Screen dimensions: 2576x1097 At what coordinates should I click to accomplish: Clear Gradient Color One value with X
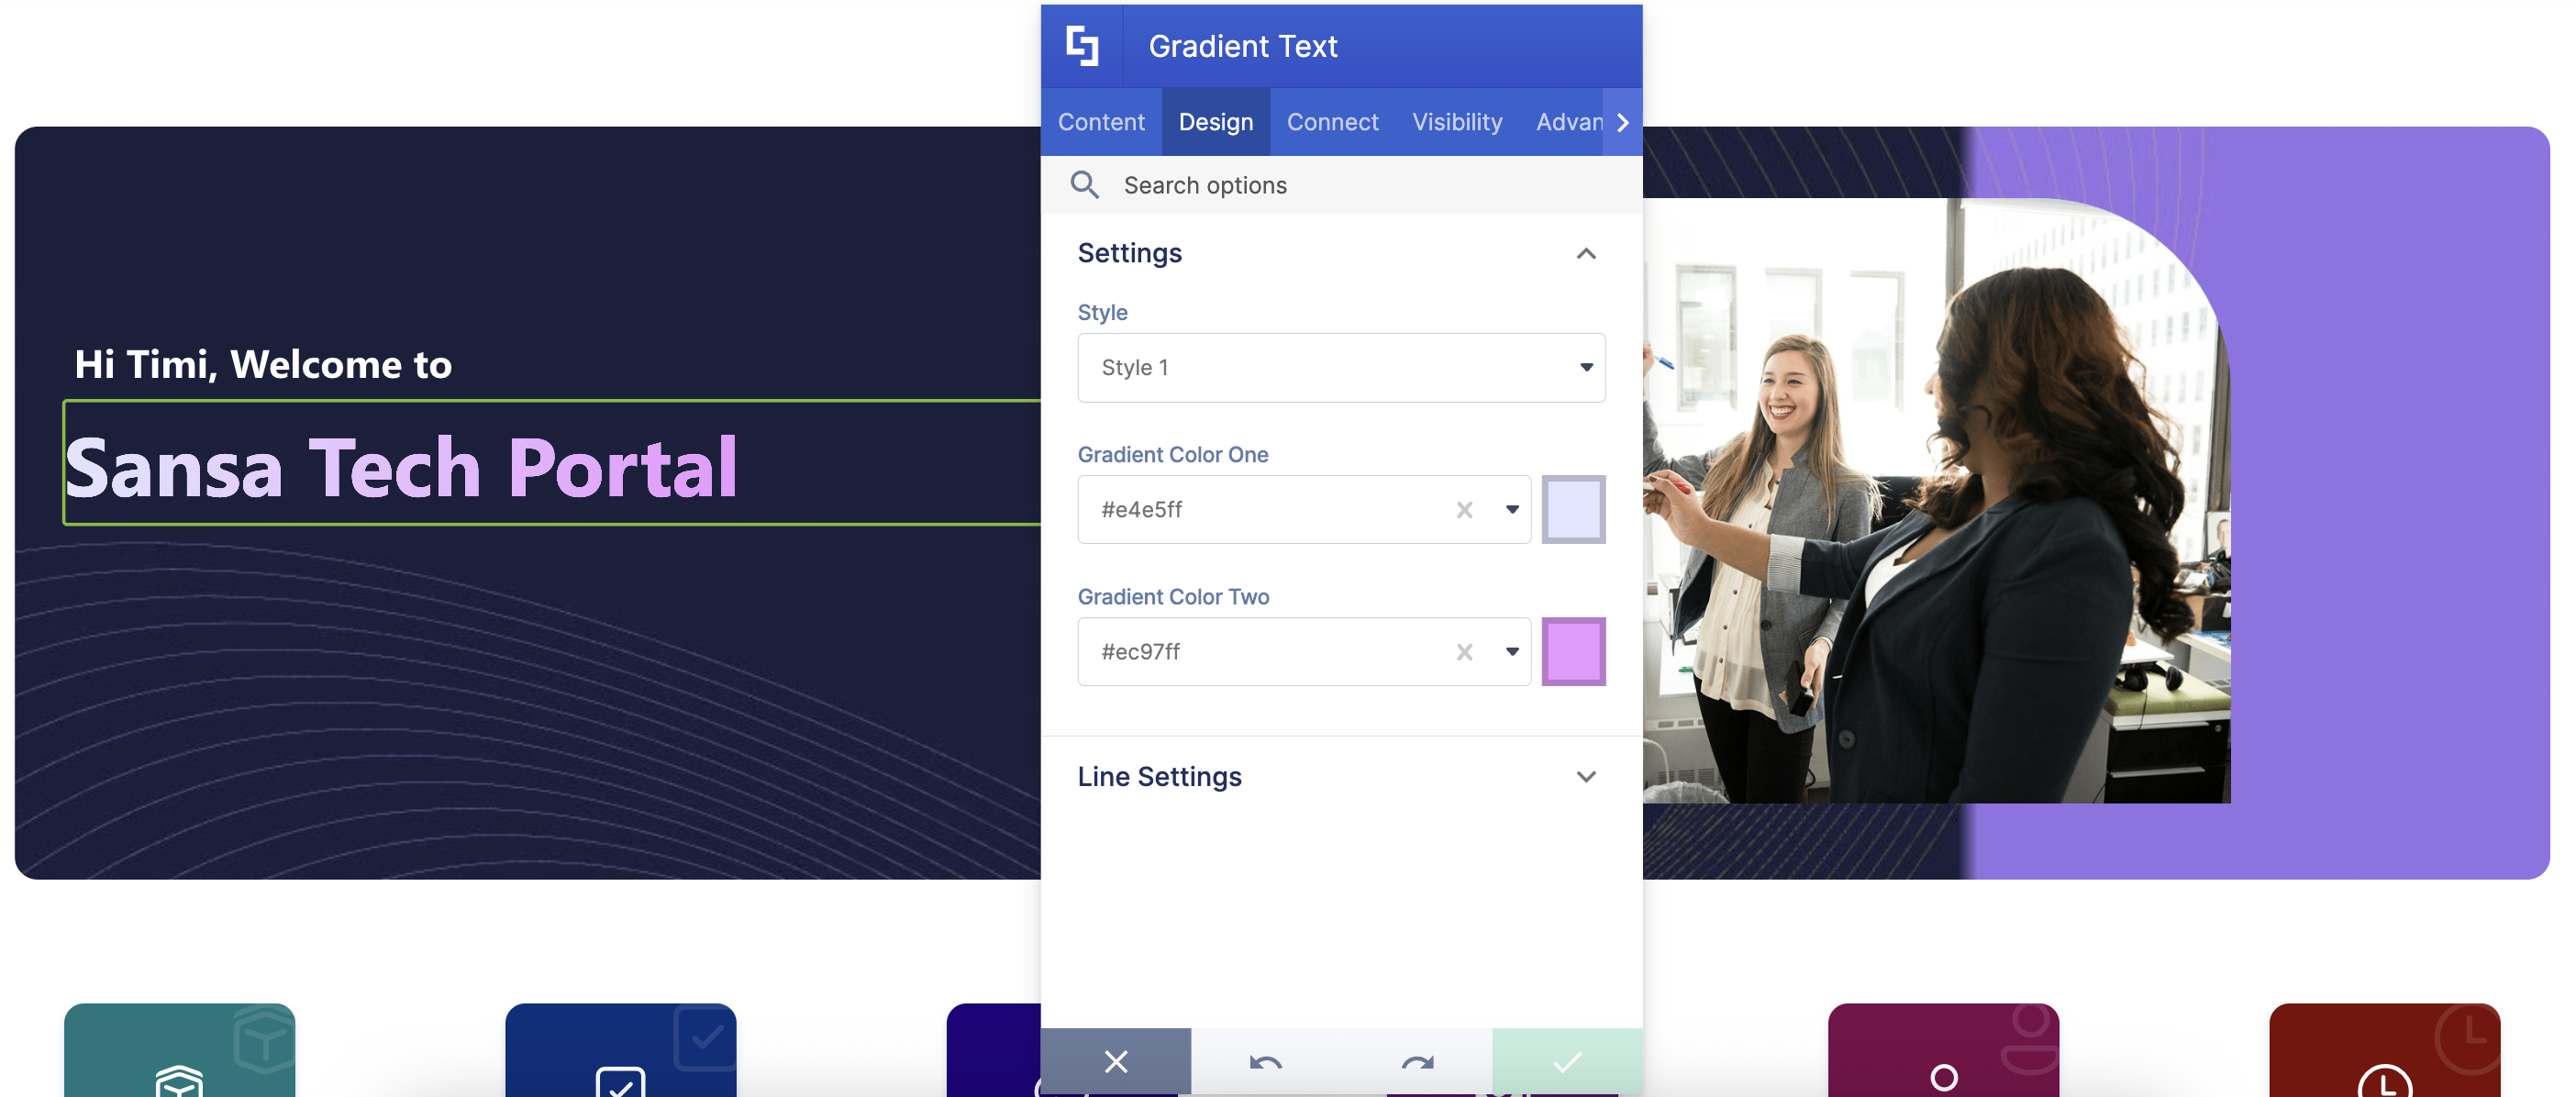[1464, 510]
